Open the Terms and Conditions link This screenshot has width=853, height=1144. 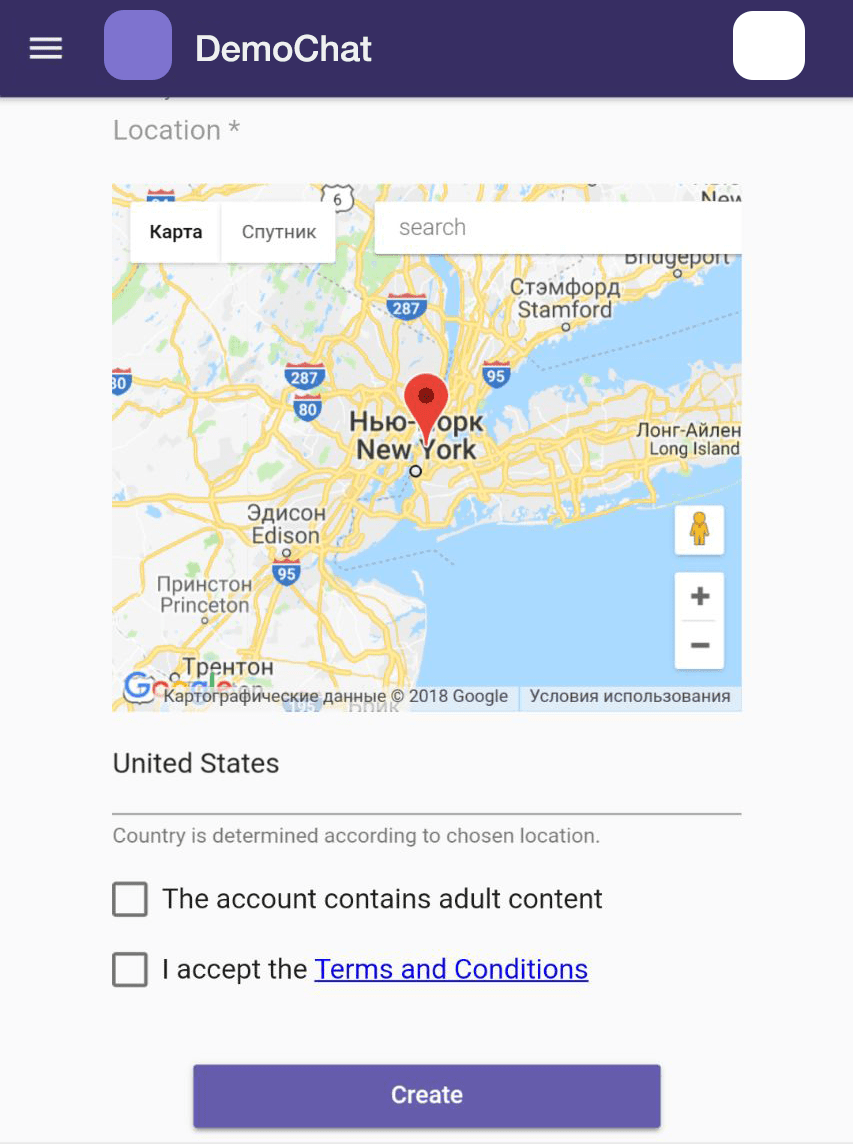tap(451, 970)
